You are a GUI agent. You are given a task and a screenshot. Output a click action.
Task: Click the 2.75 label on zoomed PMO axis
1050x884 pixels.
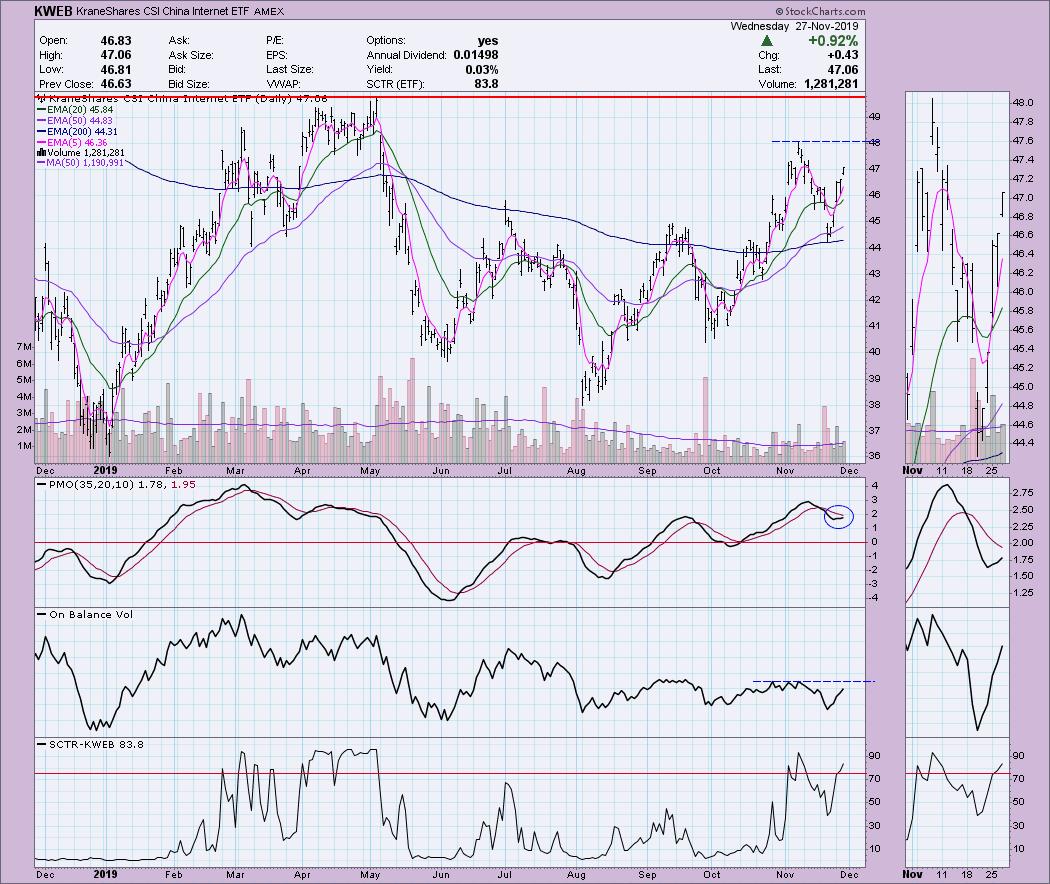(1023, 492)
